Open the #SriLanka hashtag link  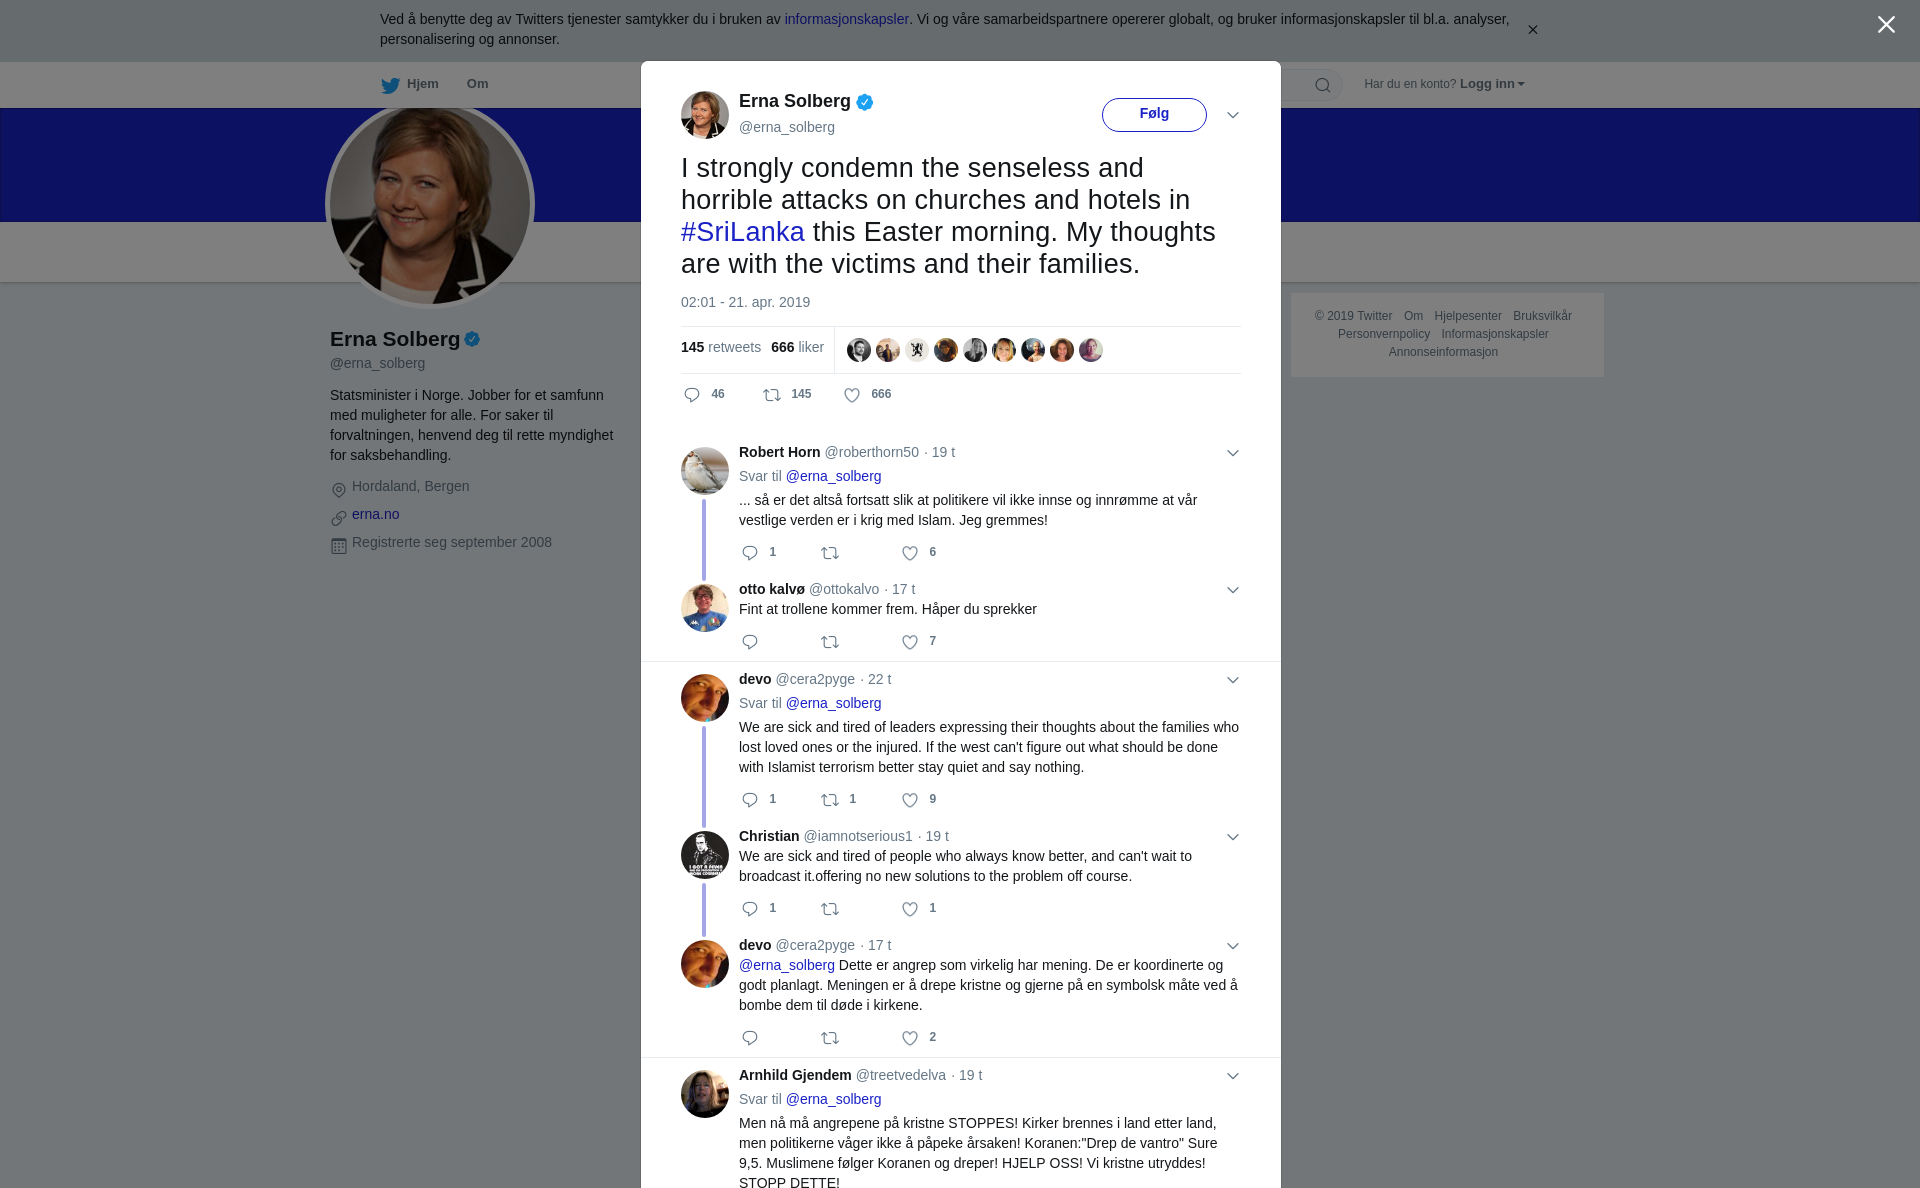pyautogui.click(x=743, y=232)
